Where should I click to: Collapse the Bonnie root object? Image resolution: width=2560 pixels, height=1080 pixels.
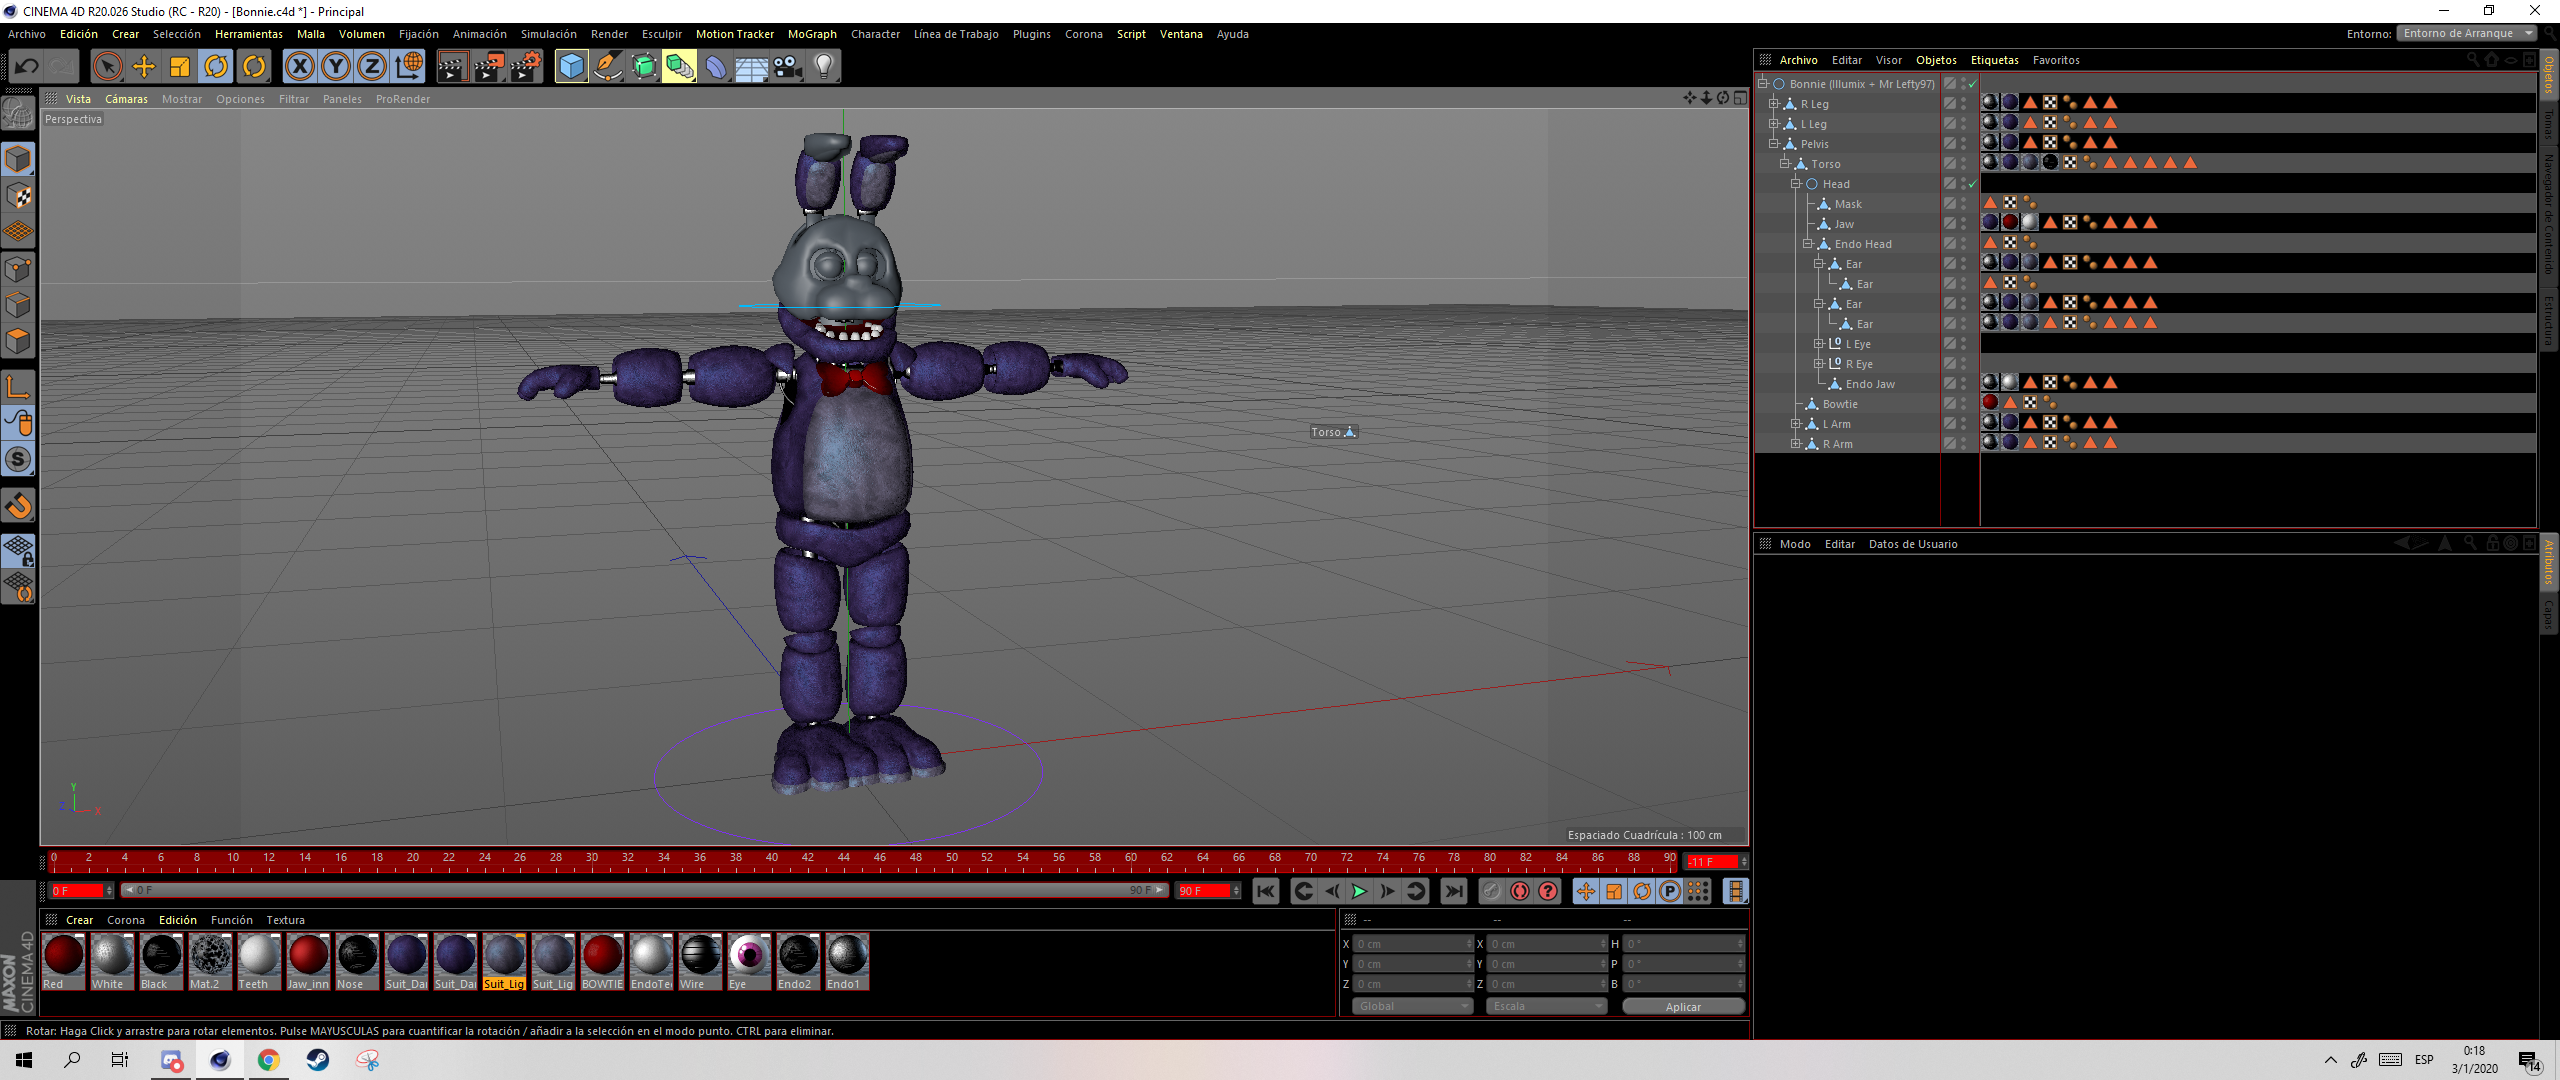[x=1763, y=84]
